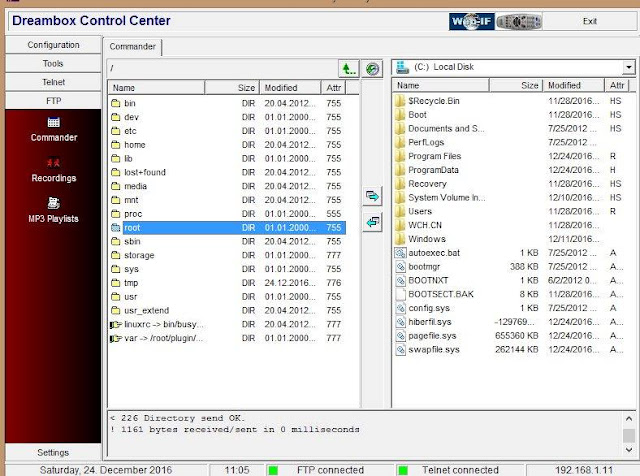Select the proc directory row

[x=227, y=214]
